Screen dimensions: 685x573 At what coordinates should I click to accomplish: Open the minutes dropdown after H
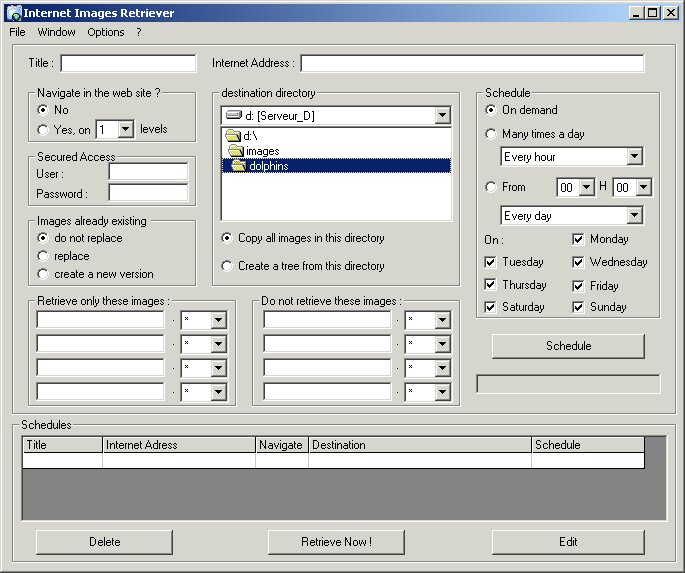[643, 187]
